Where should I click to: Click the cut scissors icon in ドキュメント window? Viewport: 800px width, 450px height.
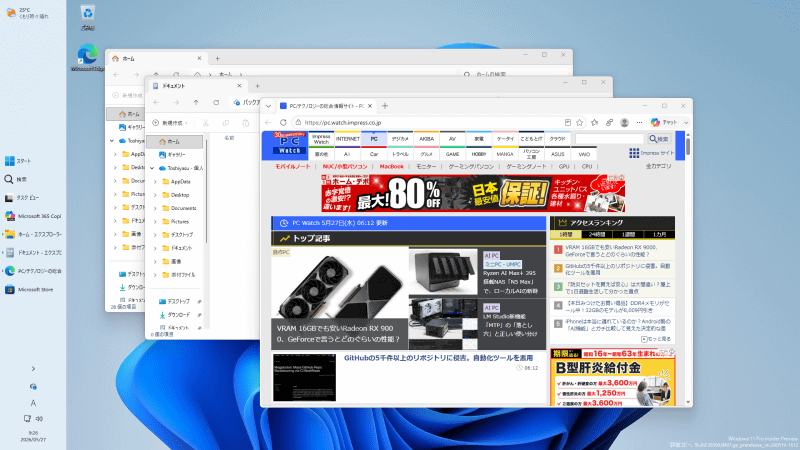click(206, 123)
